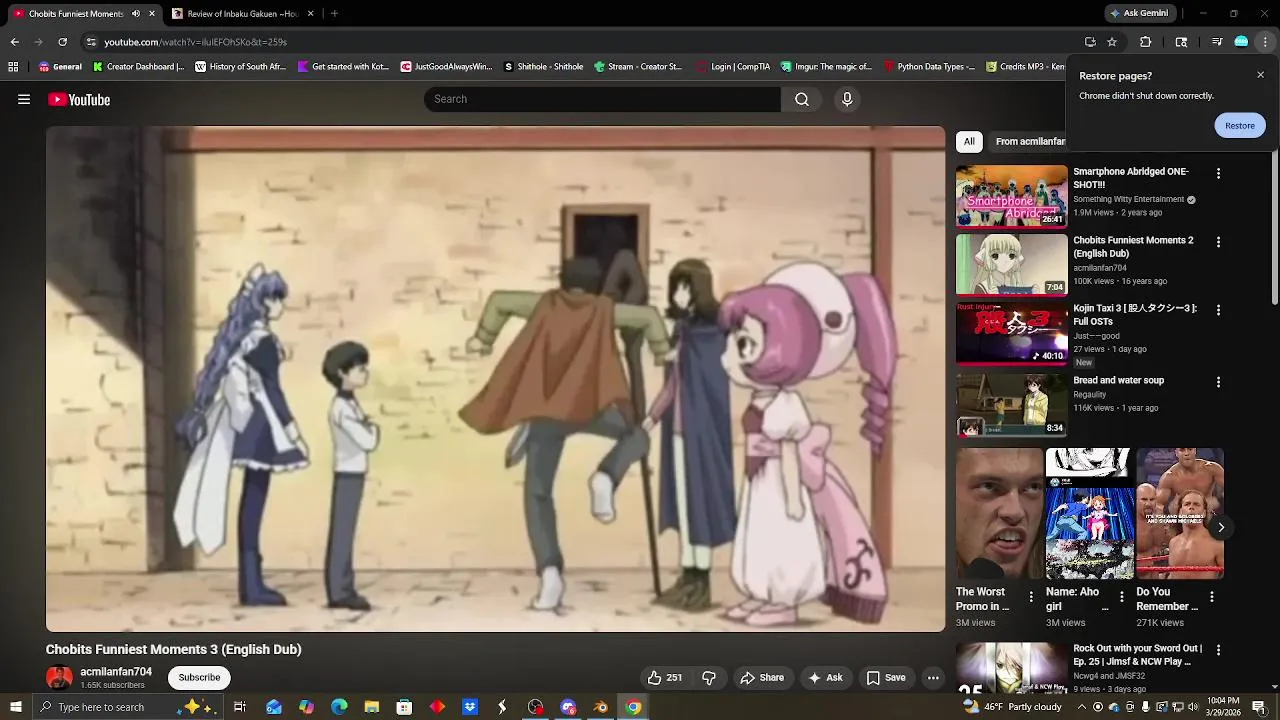
Task: Bookmark this page with star icon
Action: point(1112,42)
